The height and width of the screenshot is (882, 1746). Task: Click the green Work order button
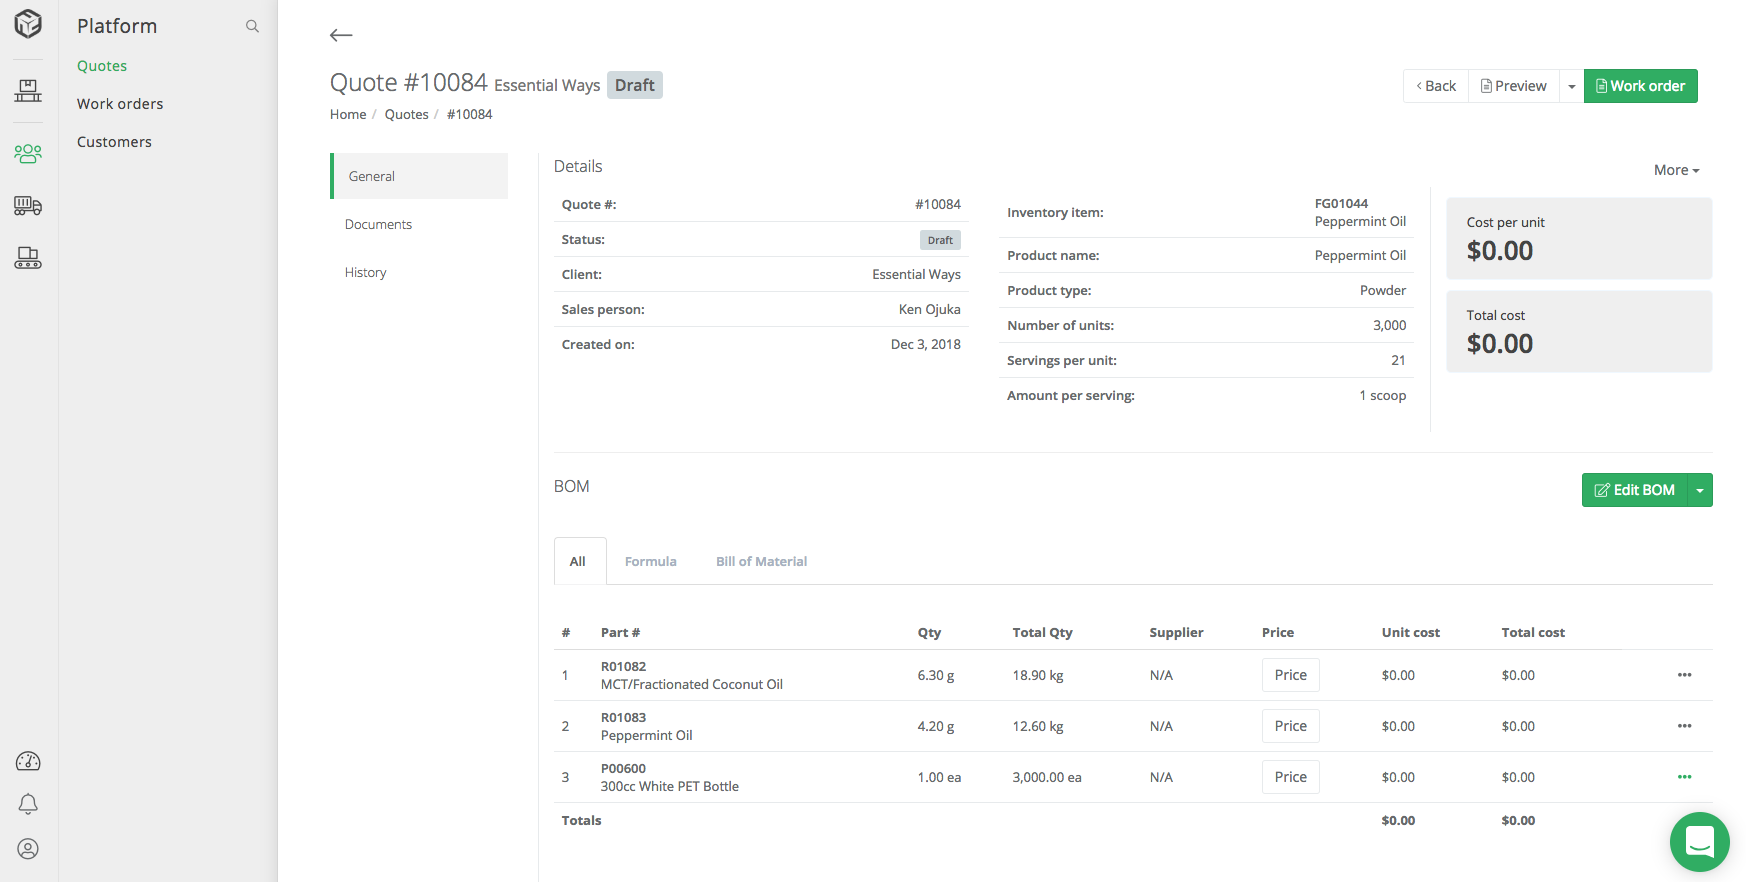(1640, 86)
